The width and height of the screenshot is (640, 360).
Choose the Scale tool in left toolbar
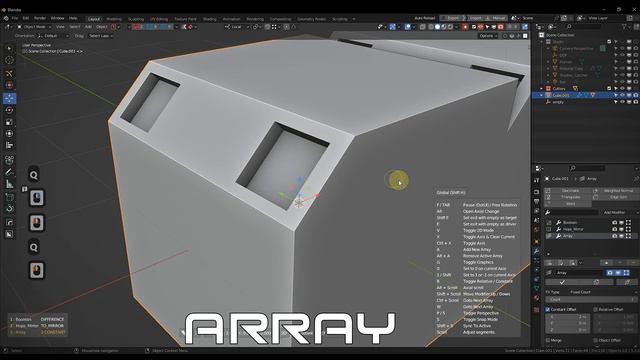[x=9, y=122]
